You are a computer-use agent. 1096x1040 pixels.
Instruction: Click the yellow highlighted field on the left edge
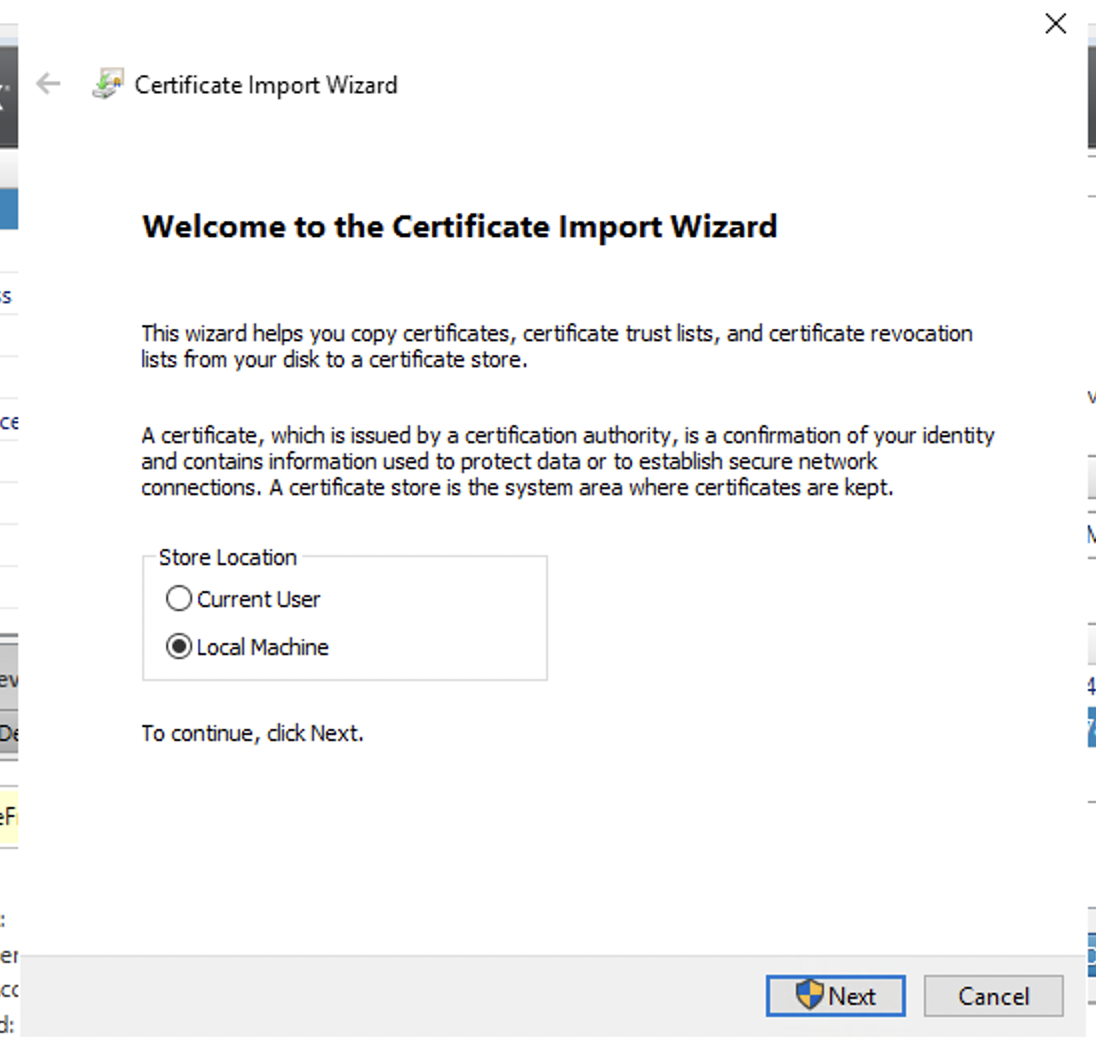8,817
